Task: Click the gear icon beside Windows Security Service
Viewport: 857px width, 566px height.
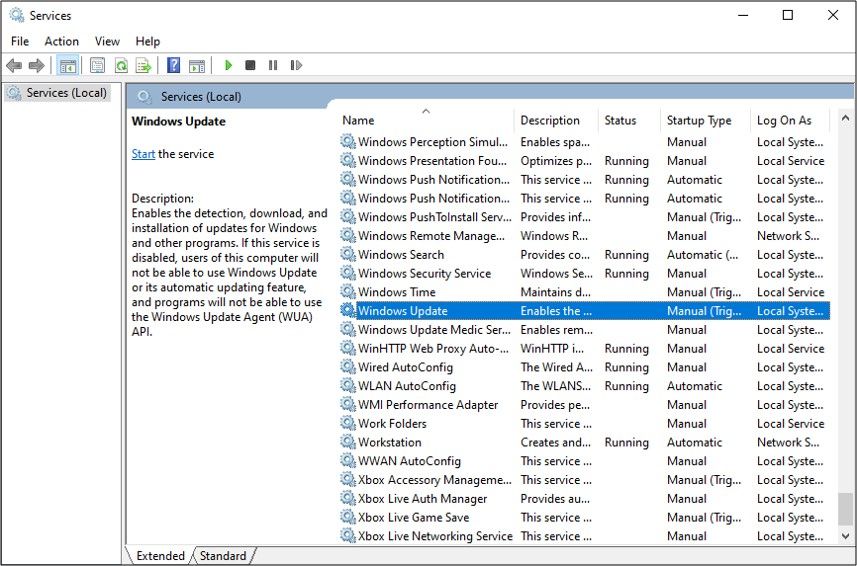Action: [348, 273]
